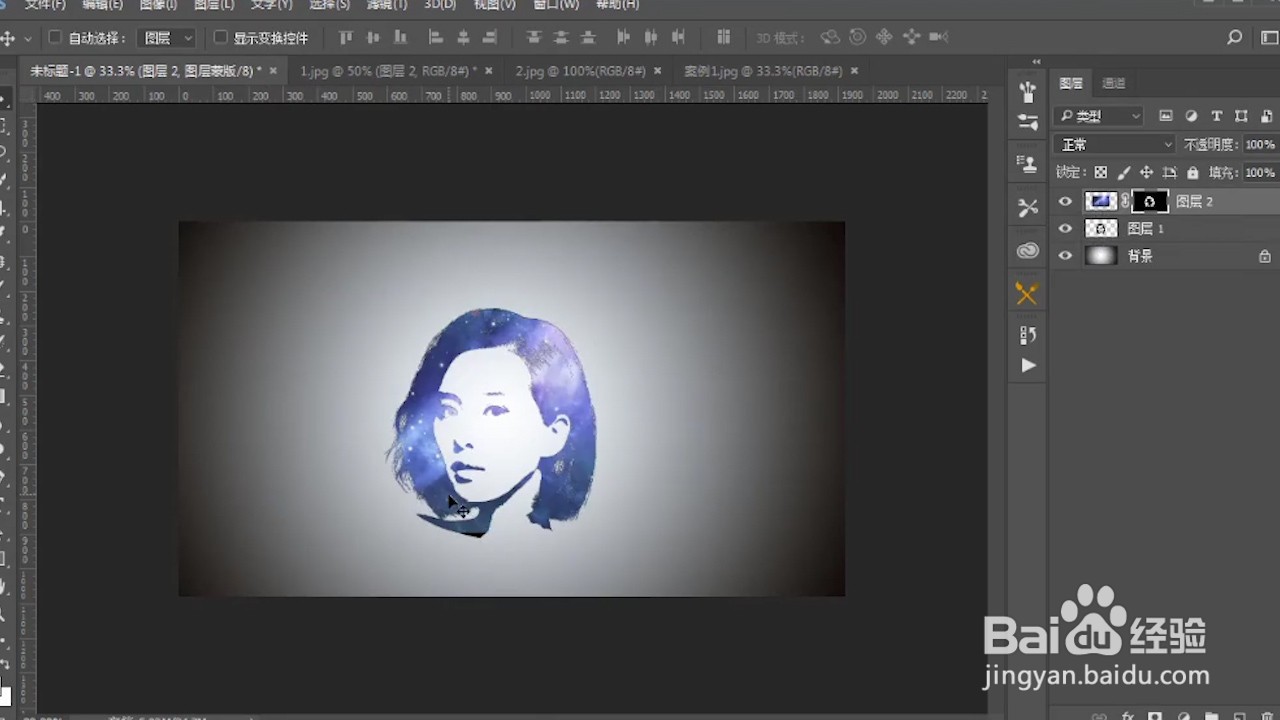Filter layers by pixel layer icon
This screenshot has width=1280, height=720.
(1166, 116)
